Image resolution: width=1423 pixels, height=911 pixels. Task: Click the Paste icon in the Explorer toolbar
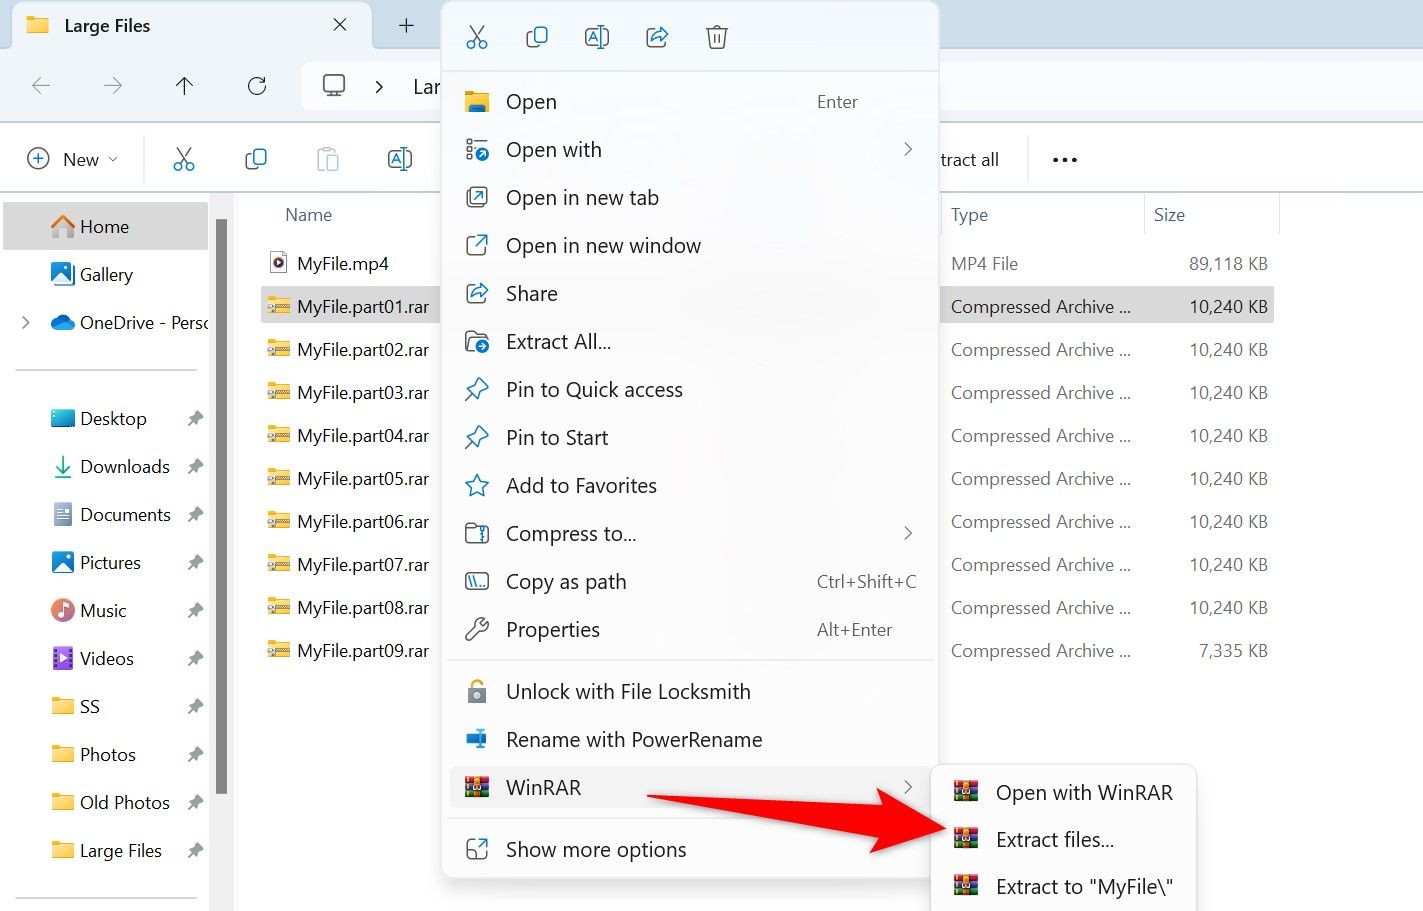pos(328,158)
